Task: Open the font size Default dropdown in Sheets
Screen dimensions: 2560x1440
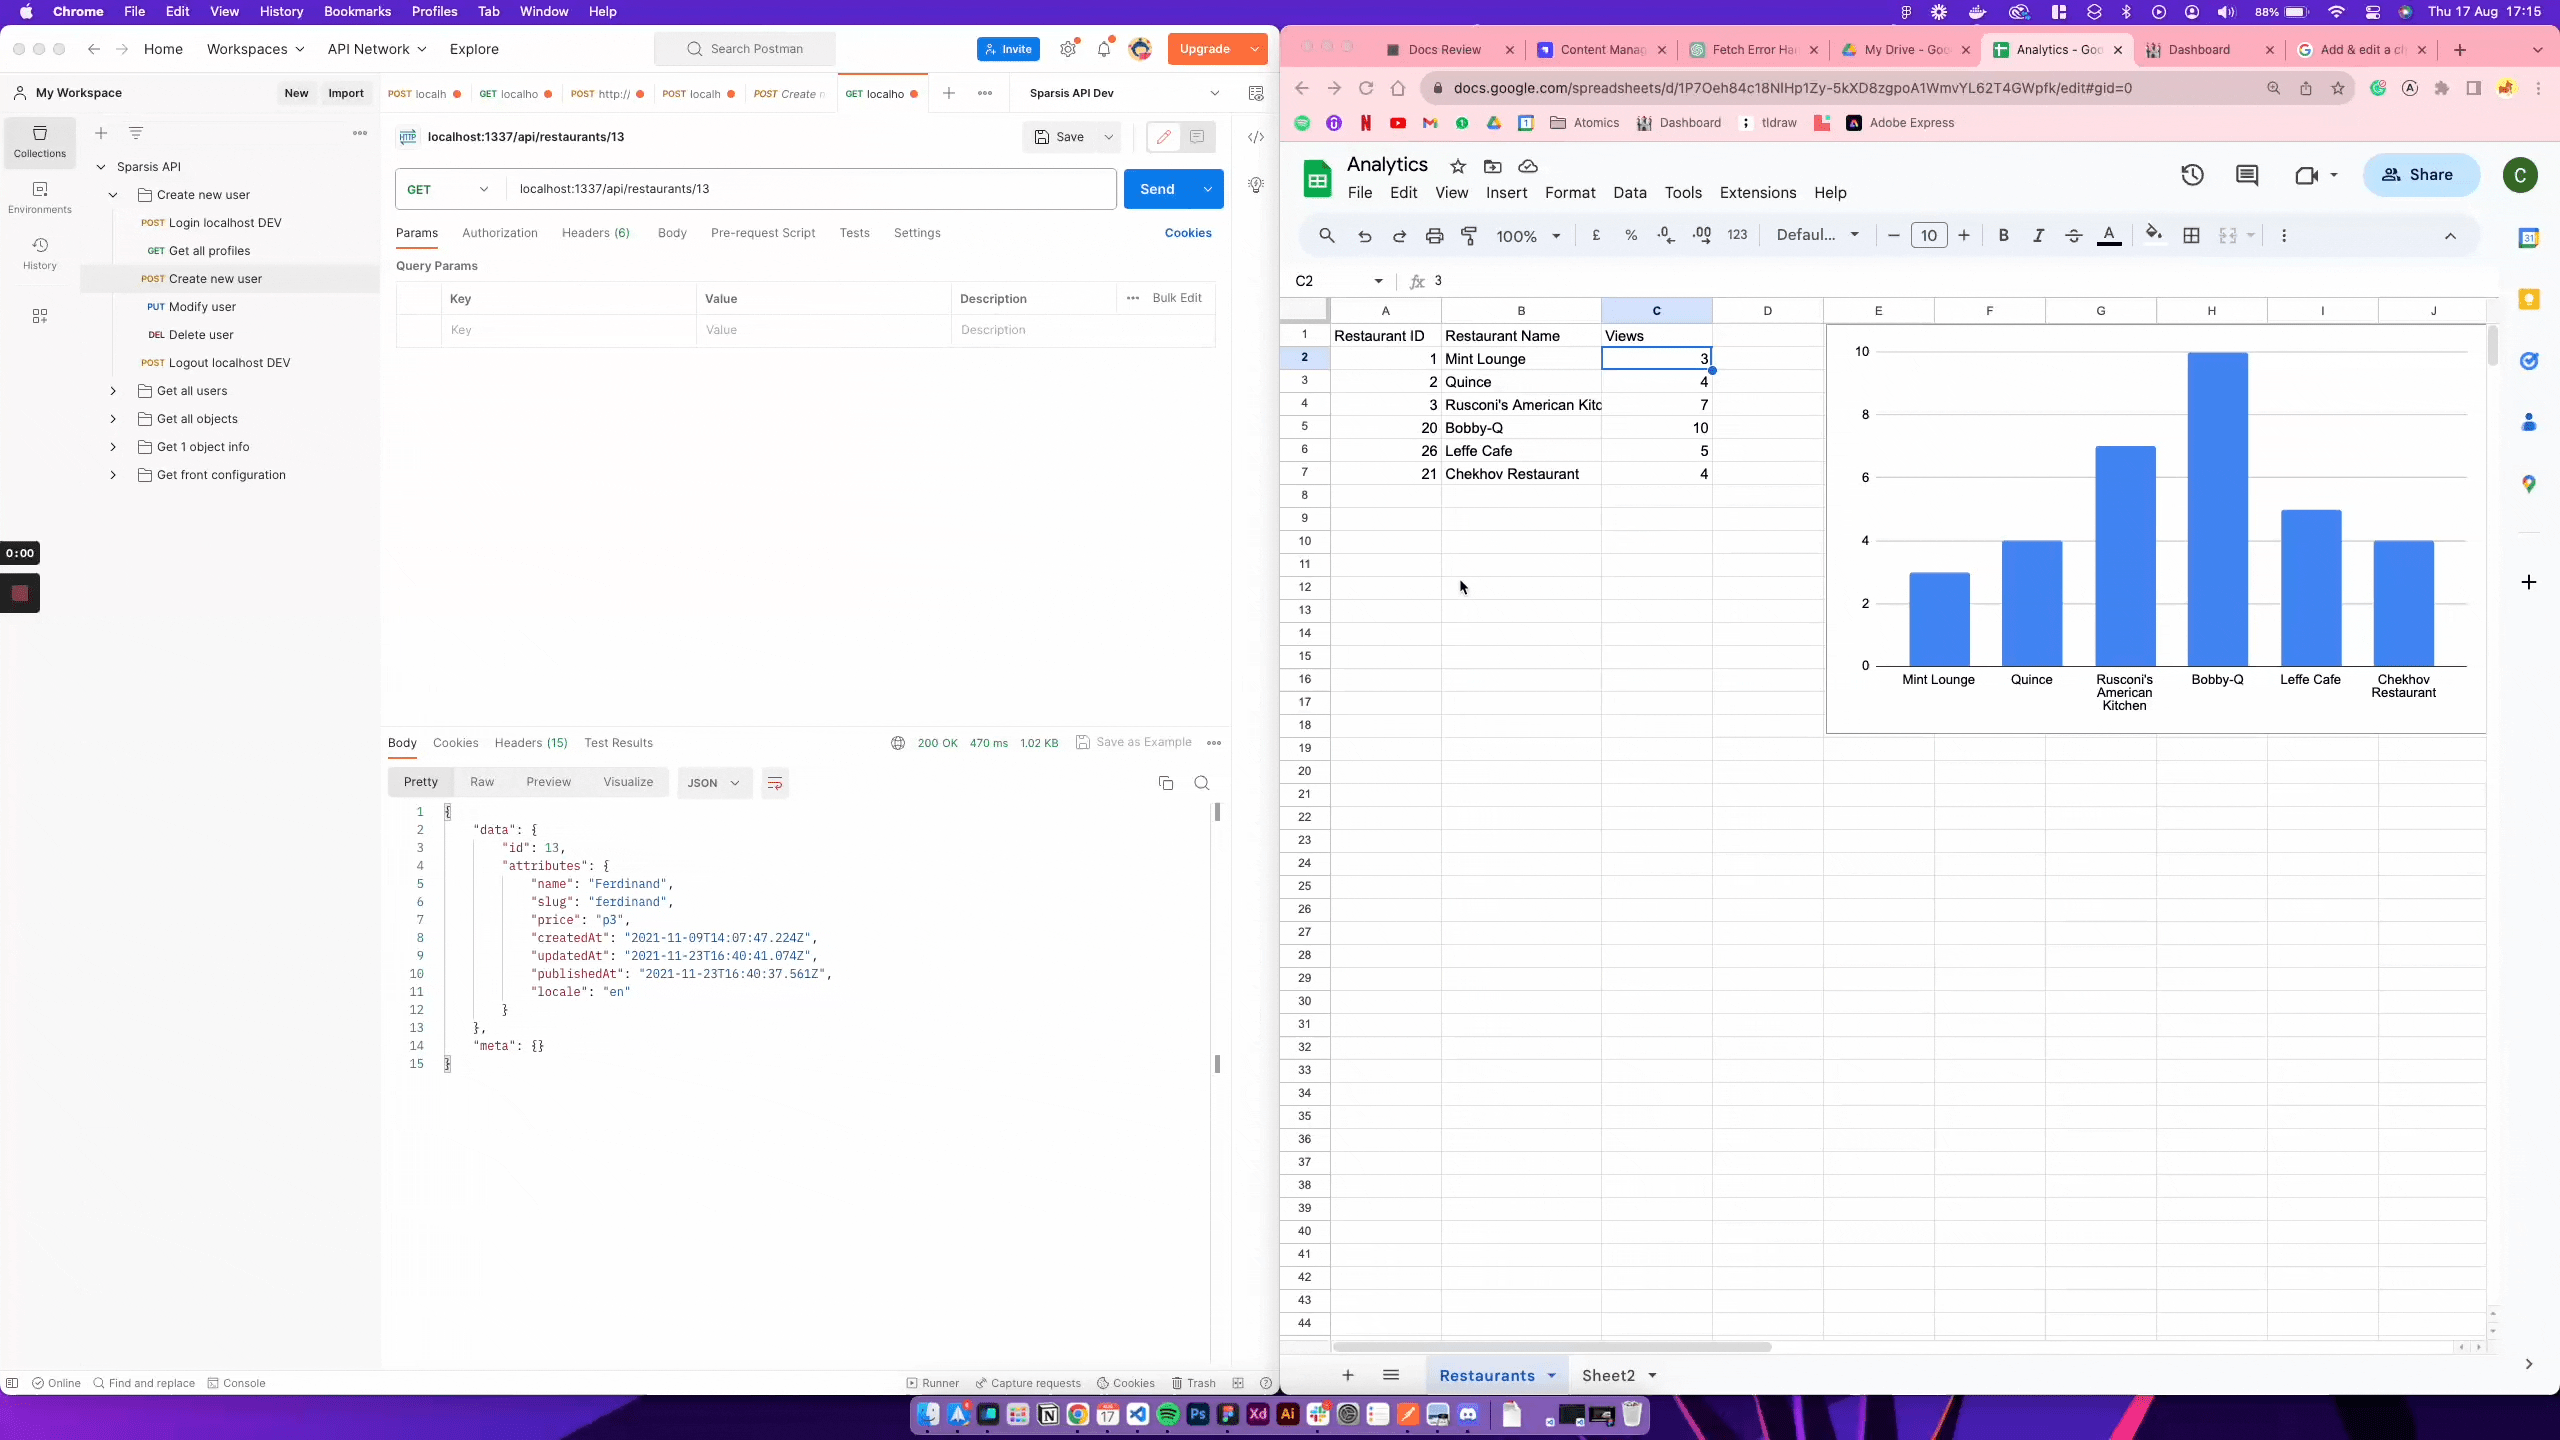Action: click(1817, 235)
